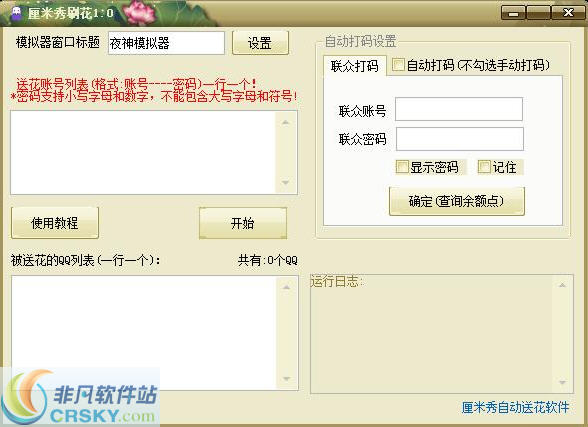The height and width of the screenshot is (427, 588).
Task: Click the 联众密码 input field
Action: click(460, 139)
